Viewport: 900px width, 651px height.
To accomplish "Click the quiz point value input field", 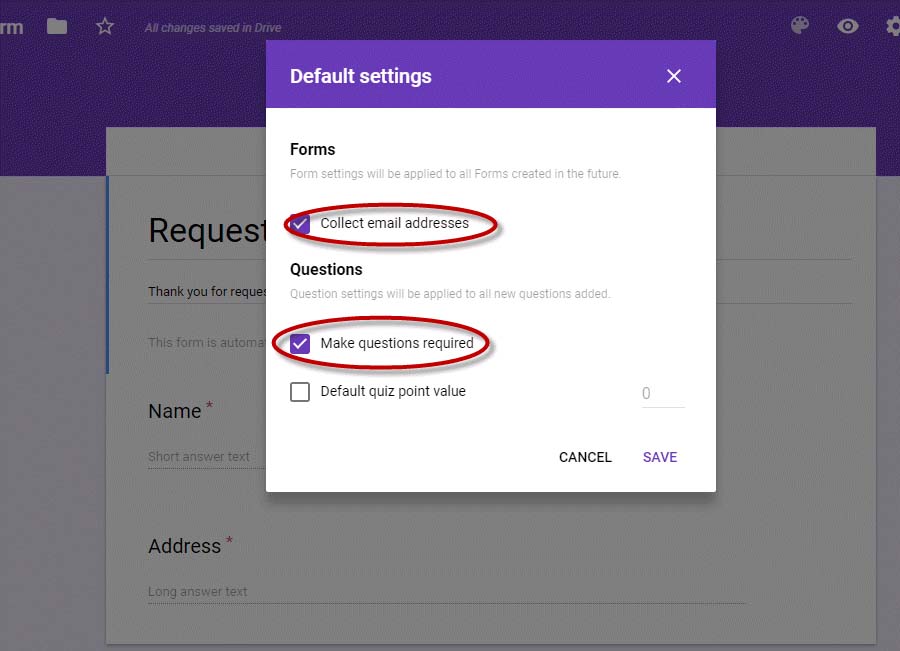I will 663,394.
